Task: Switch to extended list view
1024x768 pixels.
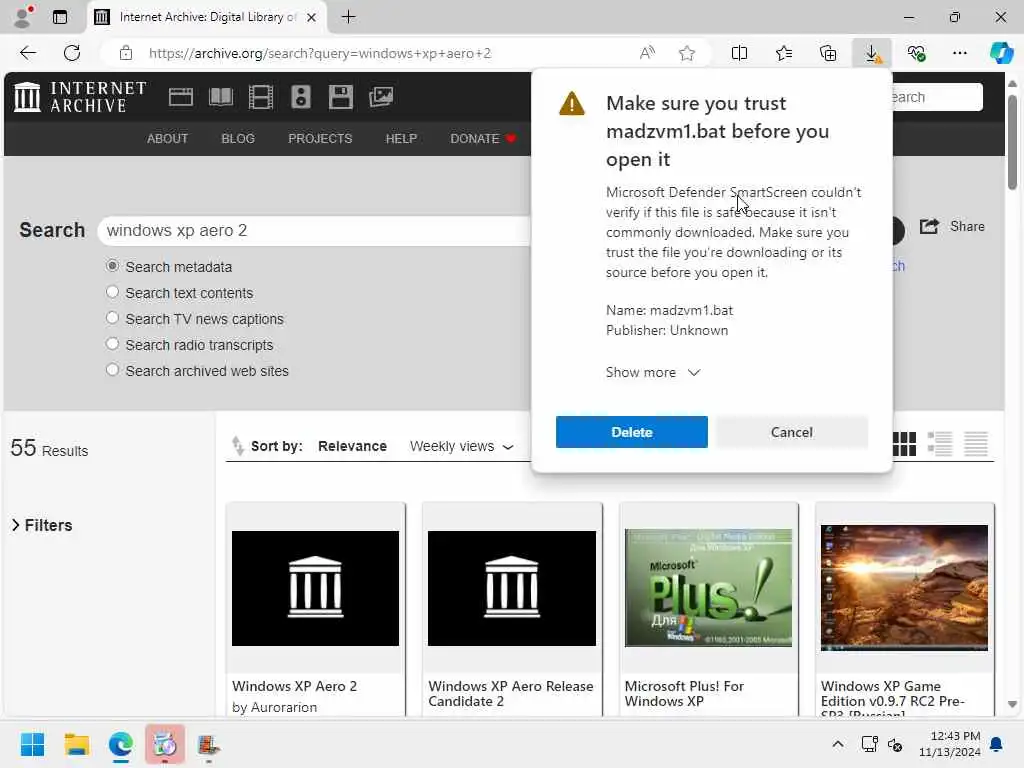Action: coord(940,444)
